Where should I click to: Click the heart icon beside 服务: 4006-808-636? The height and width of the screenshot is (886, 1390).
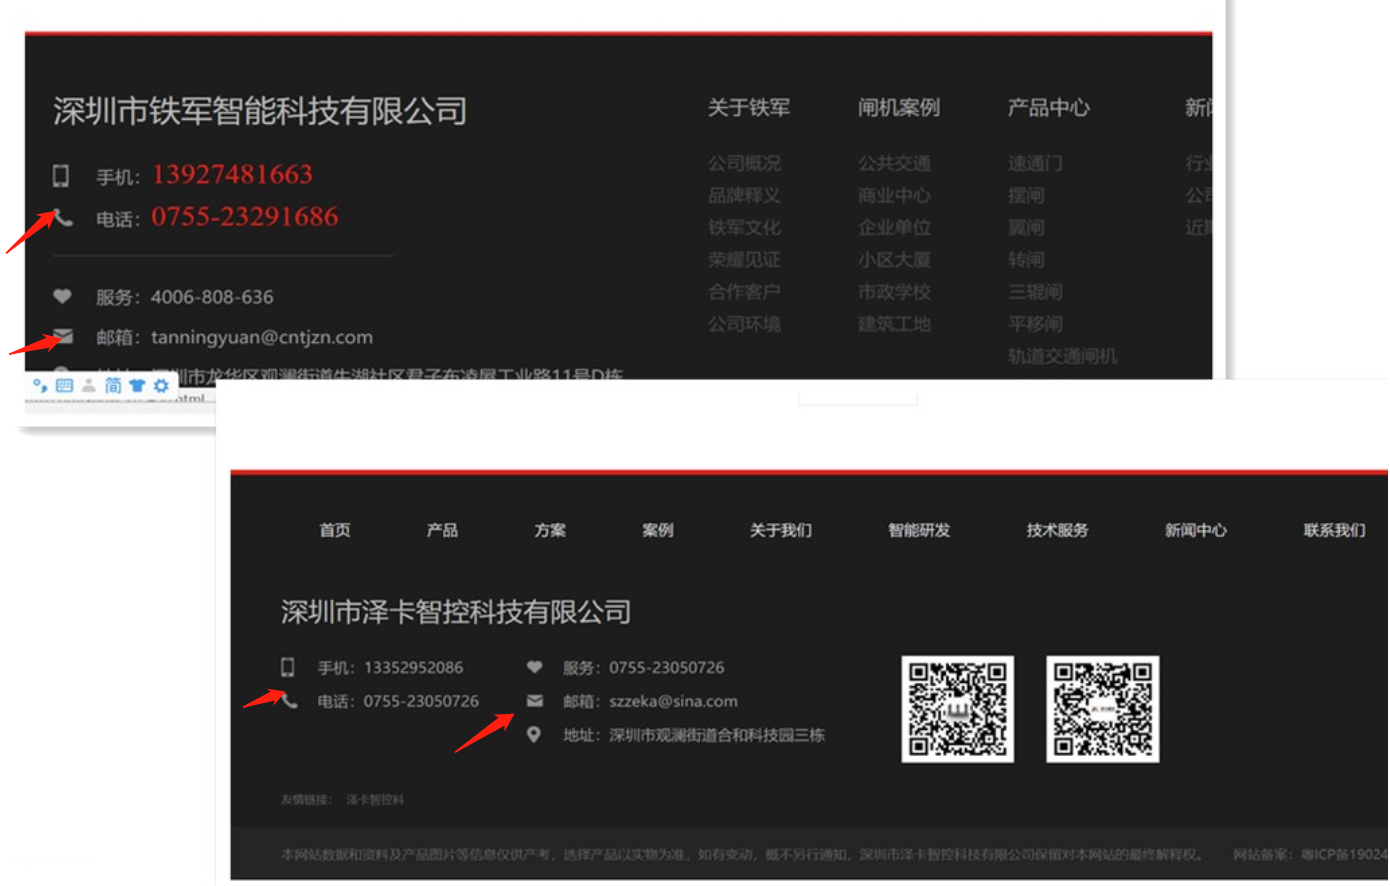[62, 297]
